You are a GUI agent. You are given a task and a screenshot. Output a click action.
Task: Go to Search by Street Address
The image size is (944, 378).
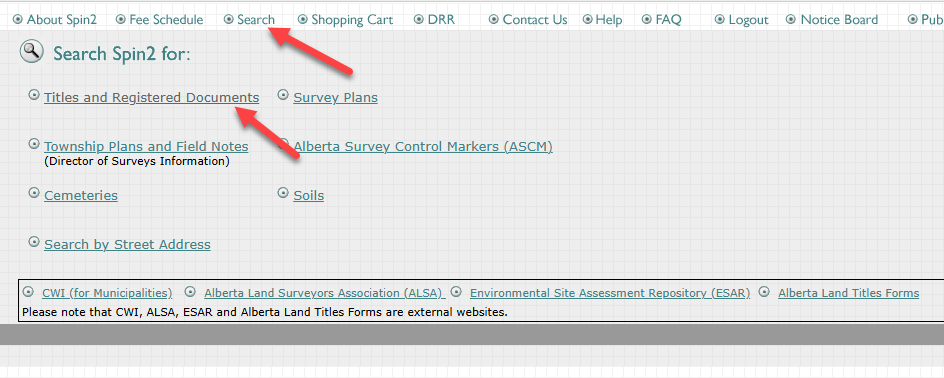click(x=127, y=244)
